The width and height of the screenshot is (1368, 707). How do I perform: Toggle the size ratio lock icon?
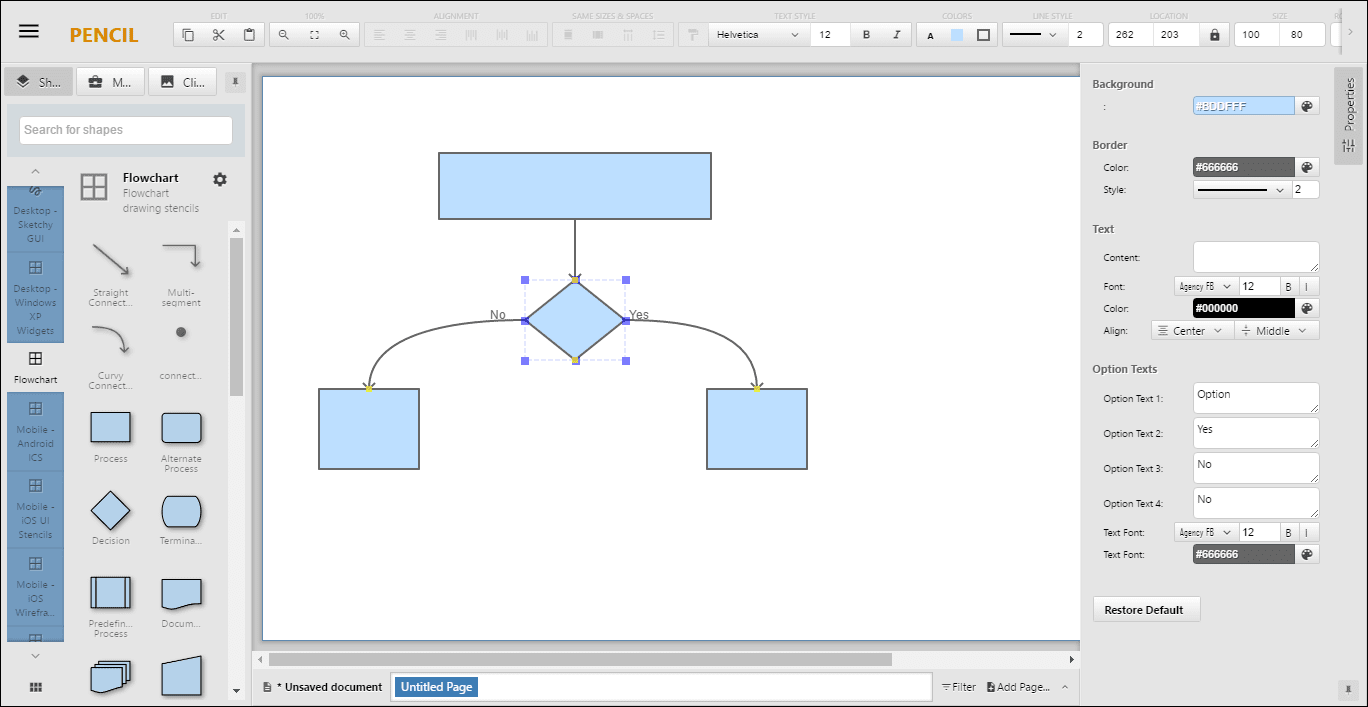pyautogui.click(x=1215, y=35)
